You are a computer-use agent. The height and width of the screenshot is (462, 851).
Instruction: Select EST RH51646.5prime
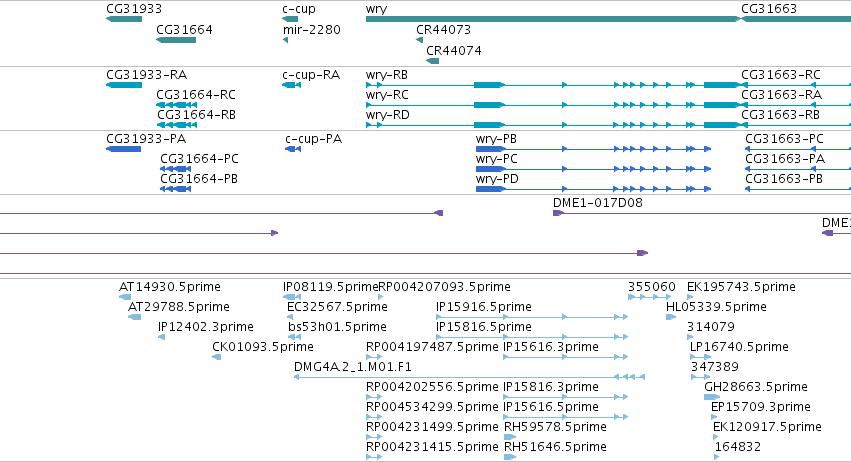555,448
